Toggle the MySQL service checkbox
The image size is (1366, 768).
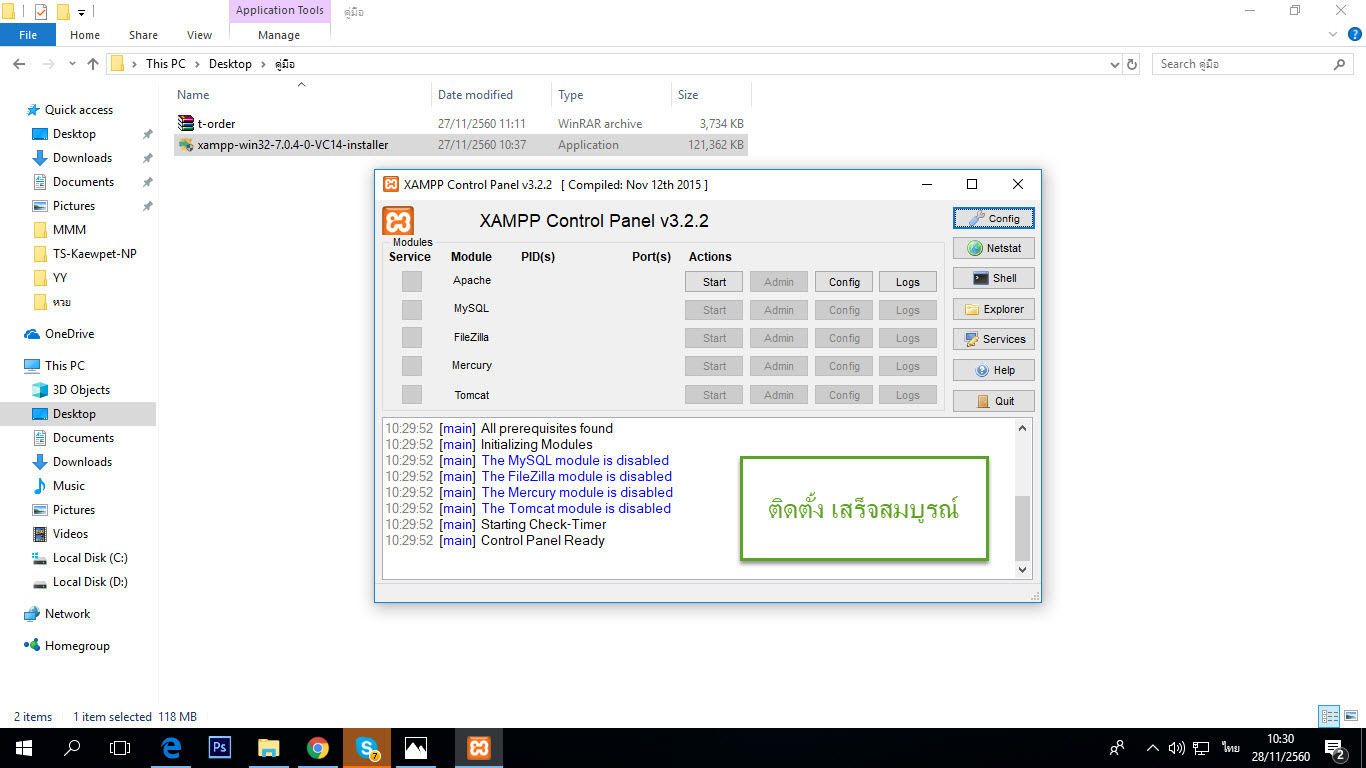tap(412, 309)
